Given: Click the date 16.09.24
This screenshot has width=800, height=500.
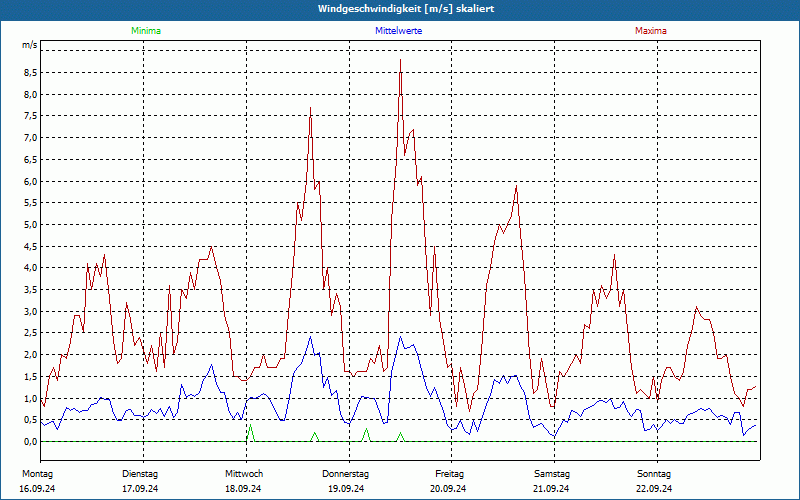Looking at the screenshot, I should tap(37, 489).
